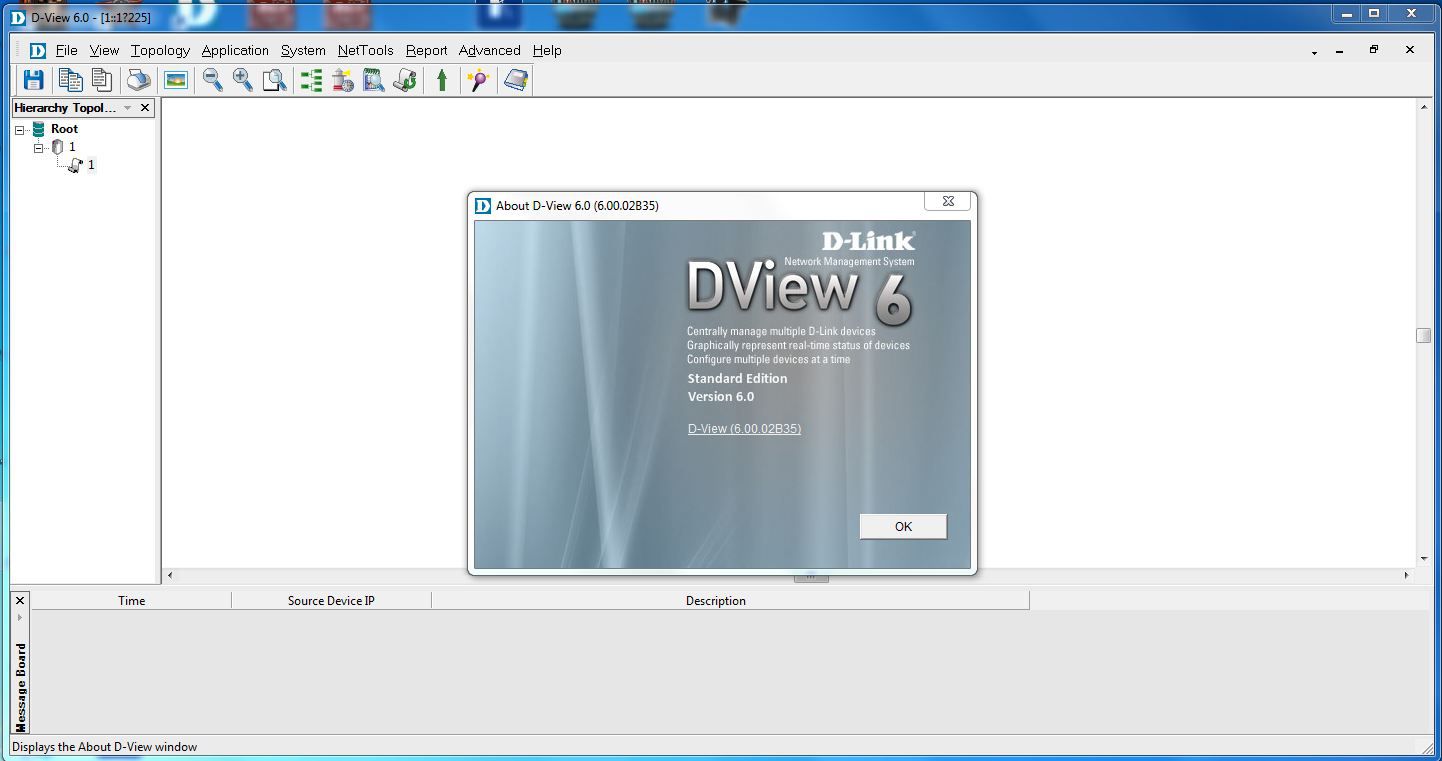1442x761 pixels.
Task: Open the D-View (6.00.02B35) link
Action: (x=744, y=428)
